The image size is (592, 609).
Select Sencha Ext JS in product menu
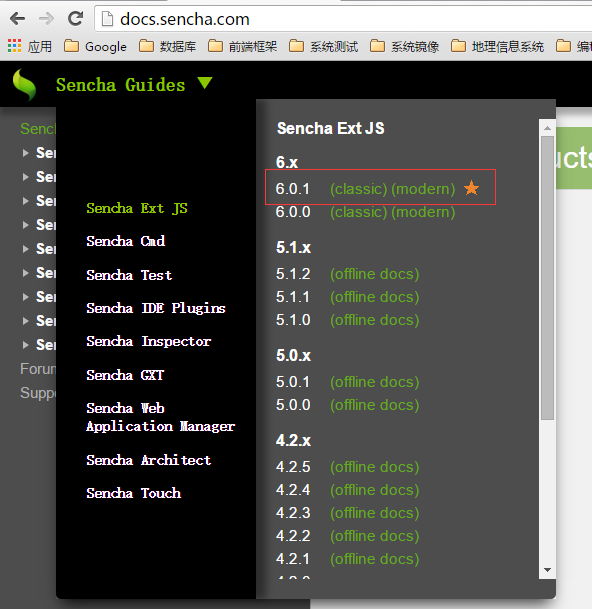[x=137, y=208]
